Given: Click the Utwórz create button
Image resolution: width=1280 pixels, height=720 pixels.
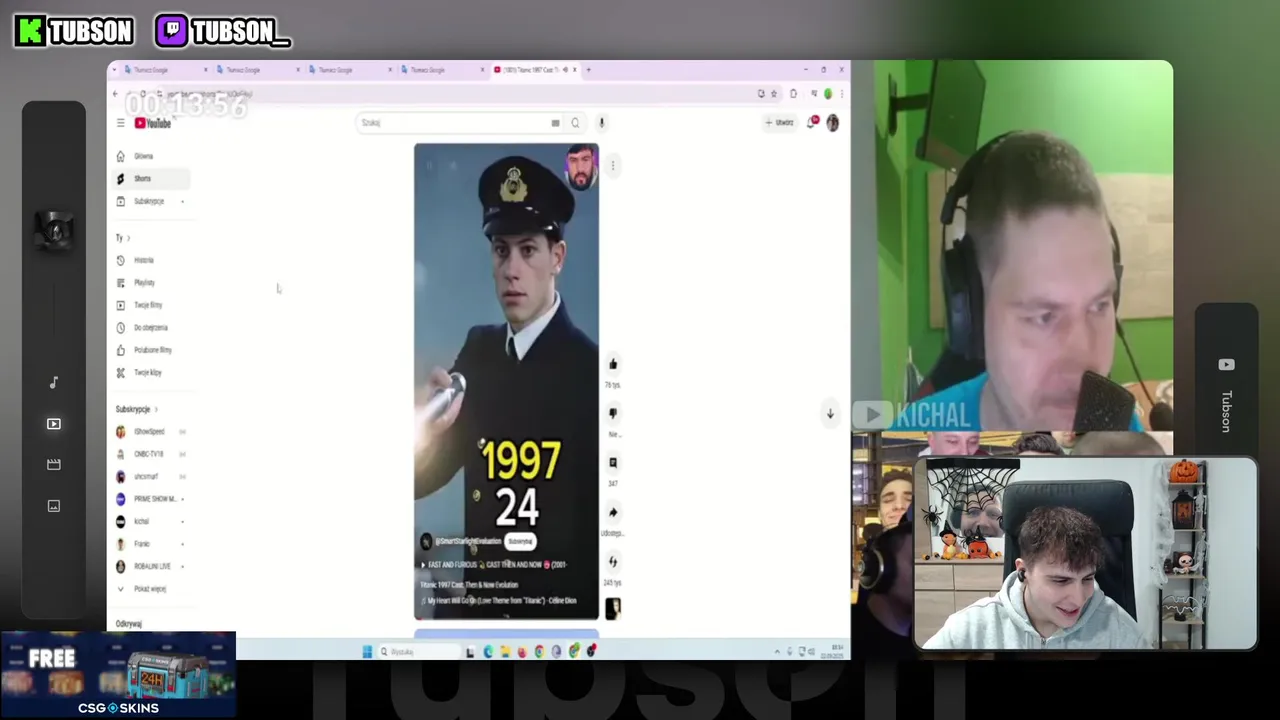Looking at the screenshot, I should (780, 123).
